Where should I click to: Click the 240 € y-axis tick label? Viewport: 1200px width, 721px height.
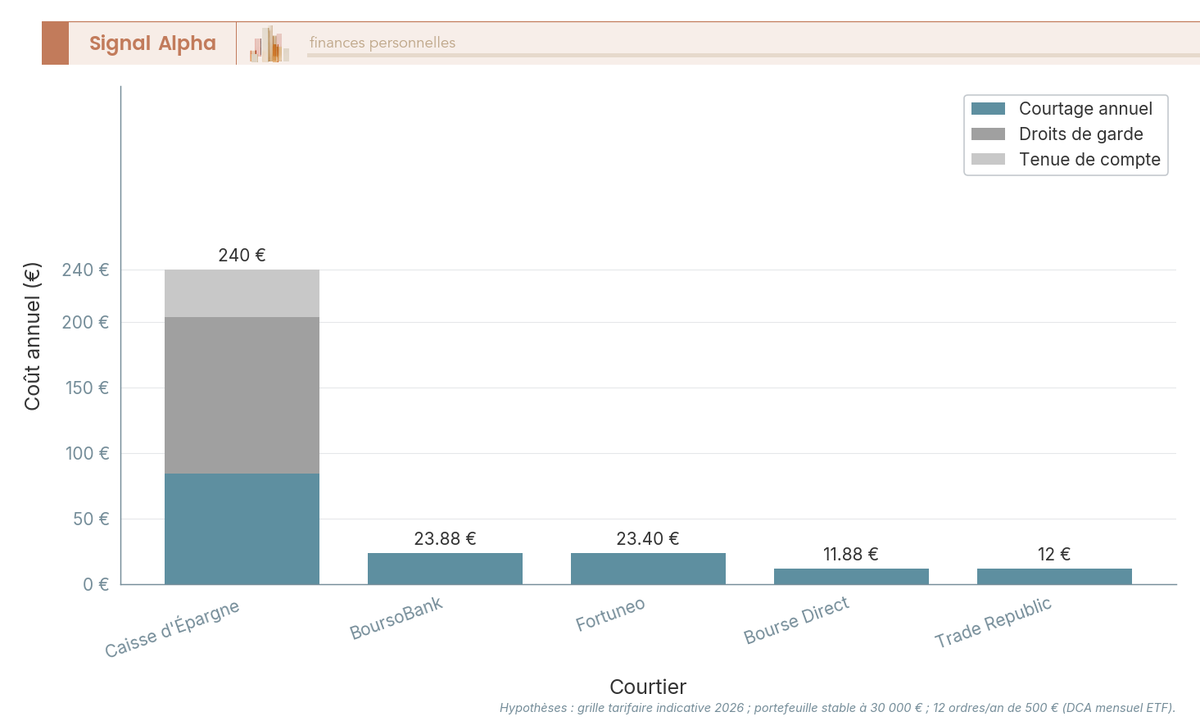point(85,270)
